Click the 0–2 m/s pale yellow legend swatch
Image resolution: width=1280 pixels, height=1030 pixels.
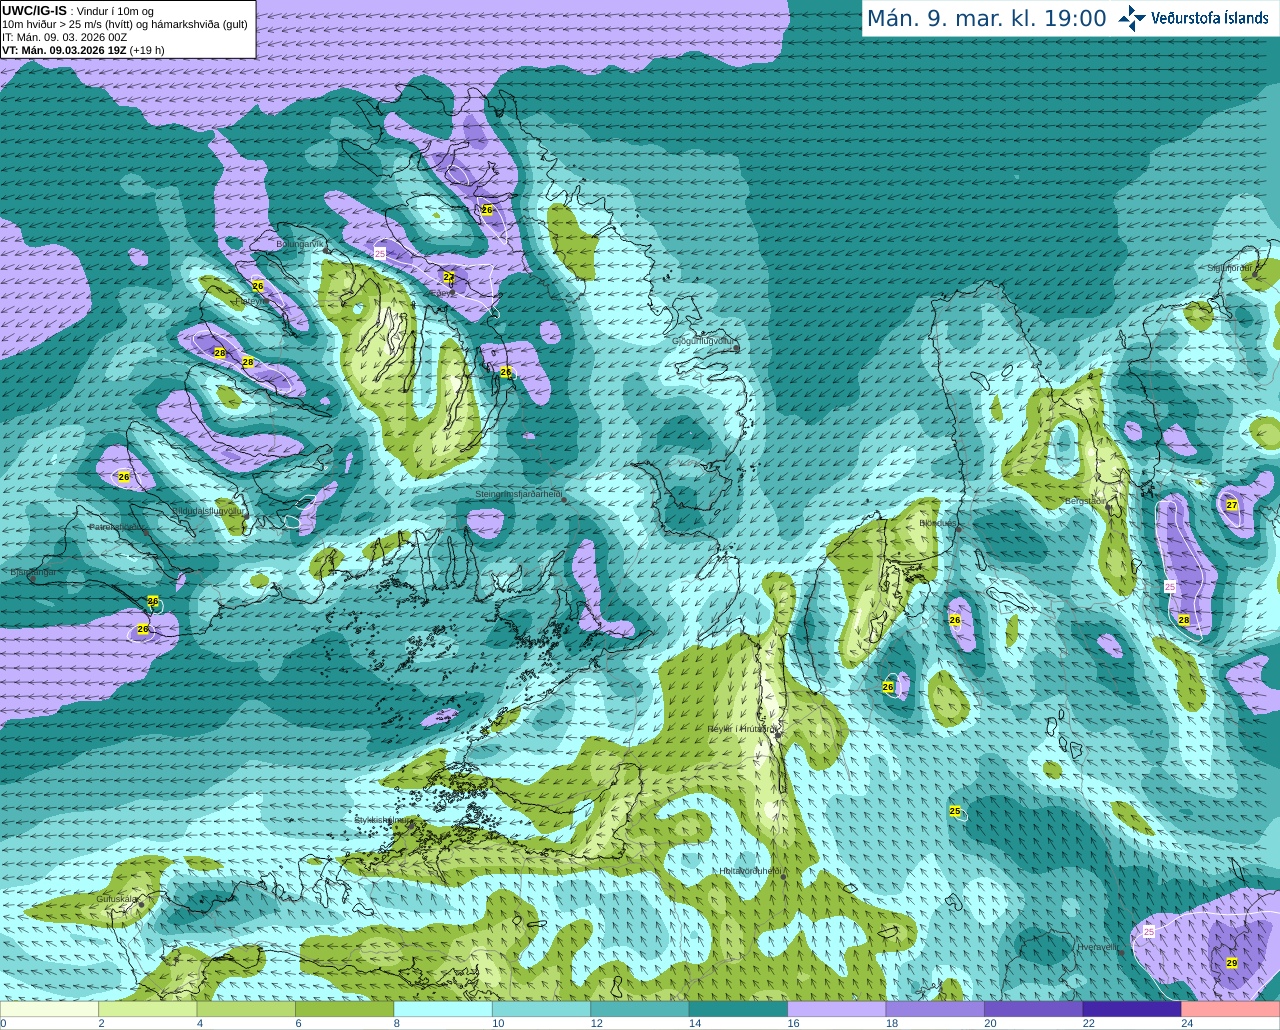pyautogui.click(x=50, y=1009)
